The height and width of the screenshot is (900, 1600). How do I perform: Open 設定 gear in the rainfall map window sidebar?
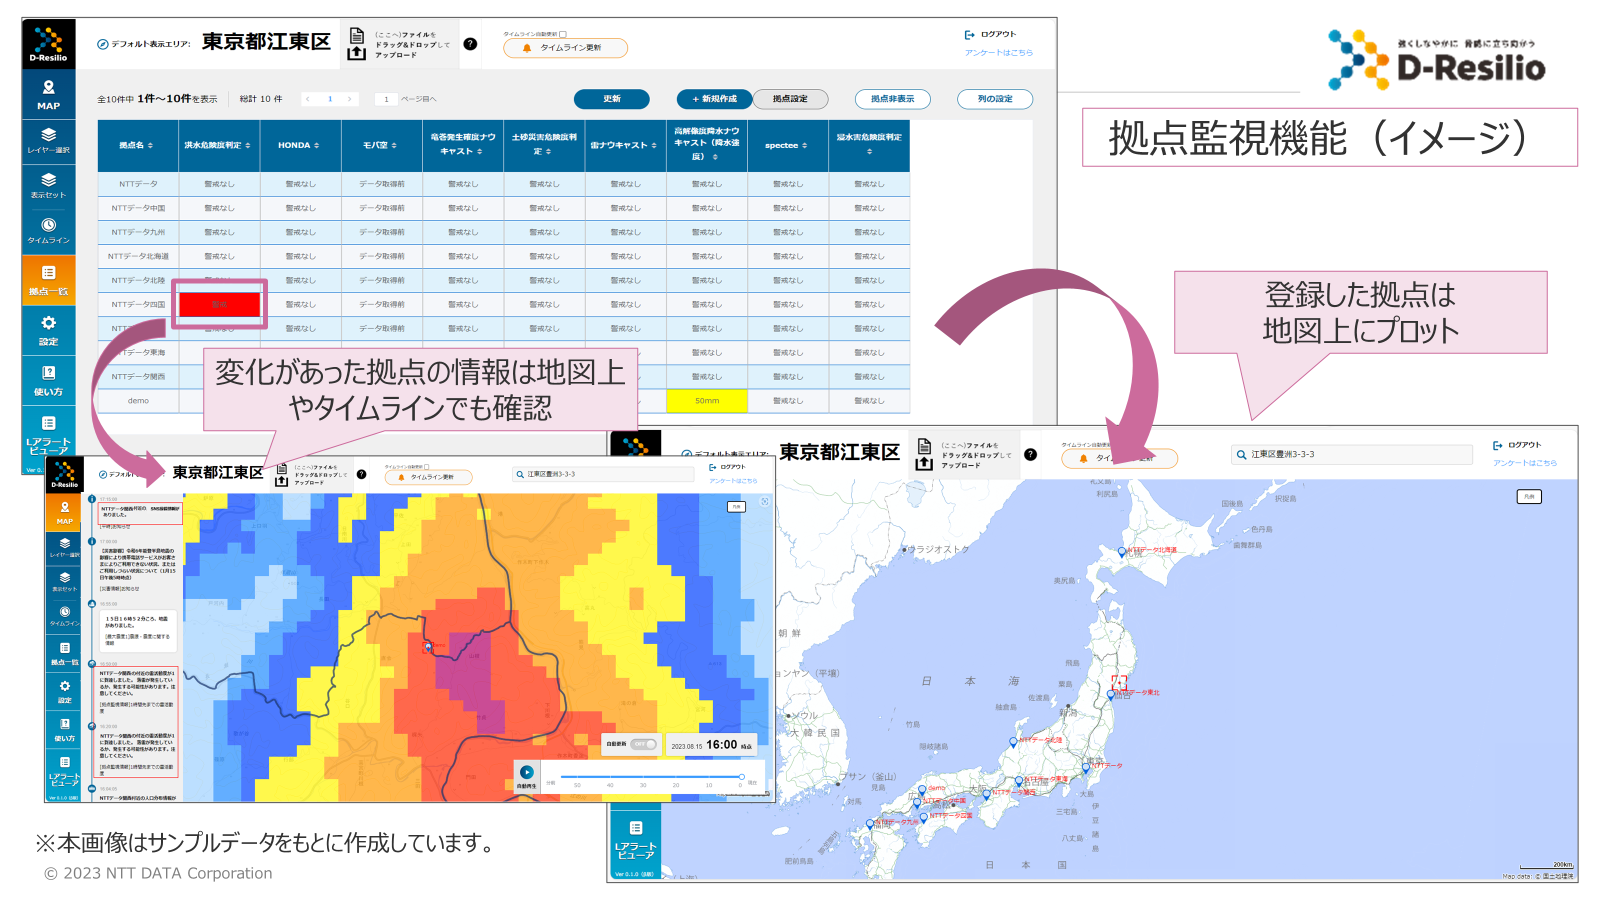(x=65, y=691)
